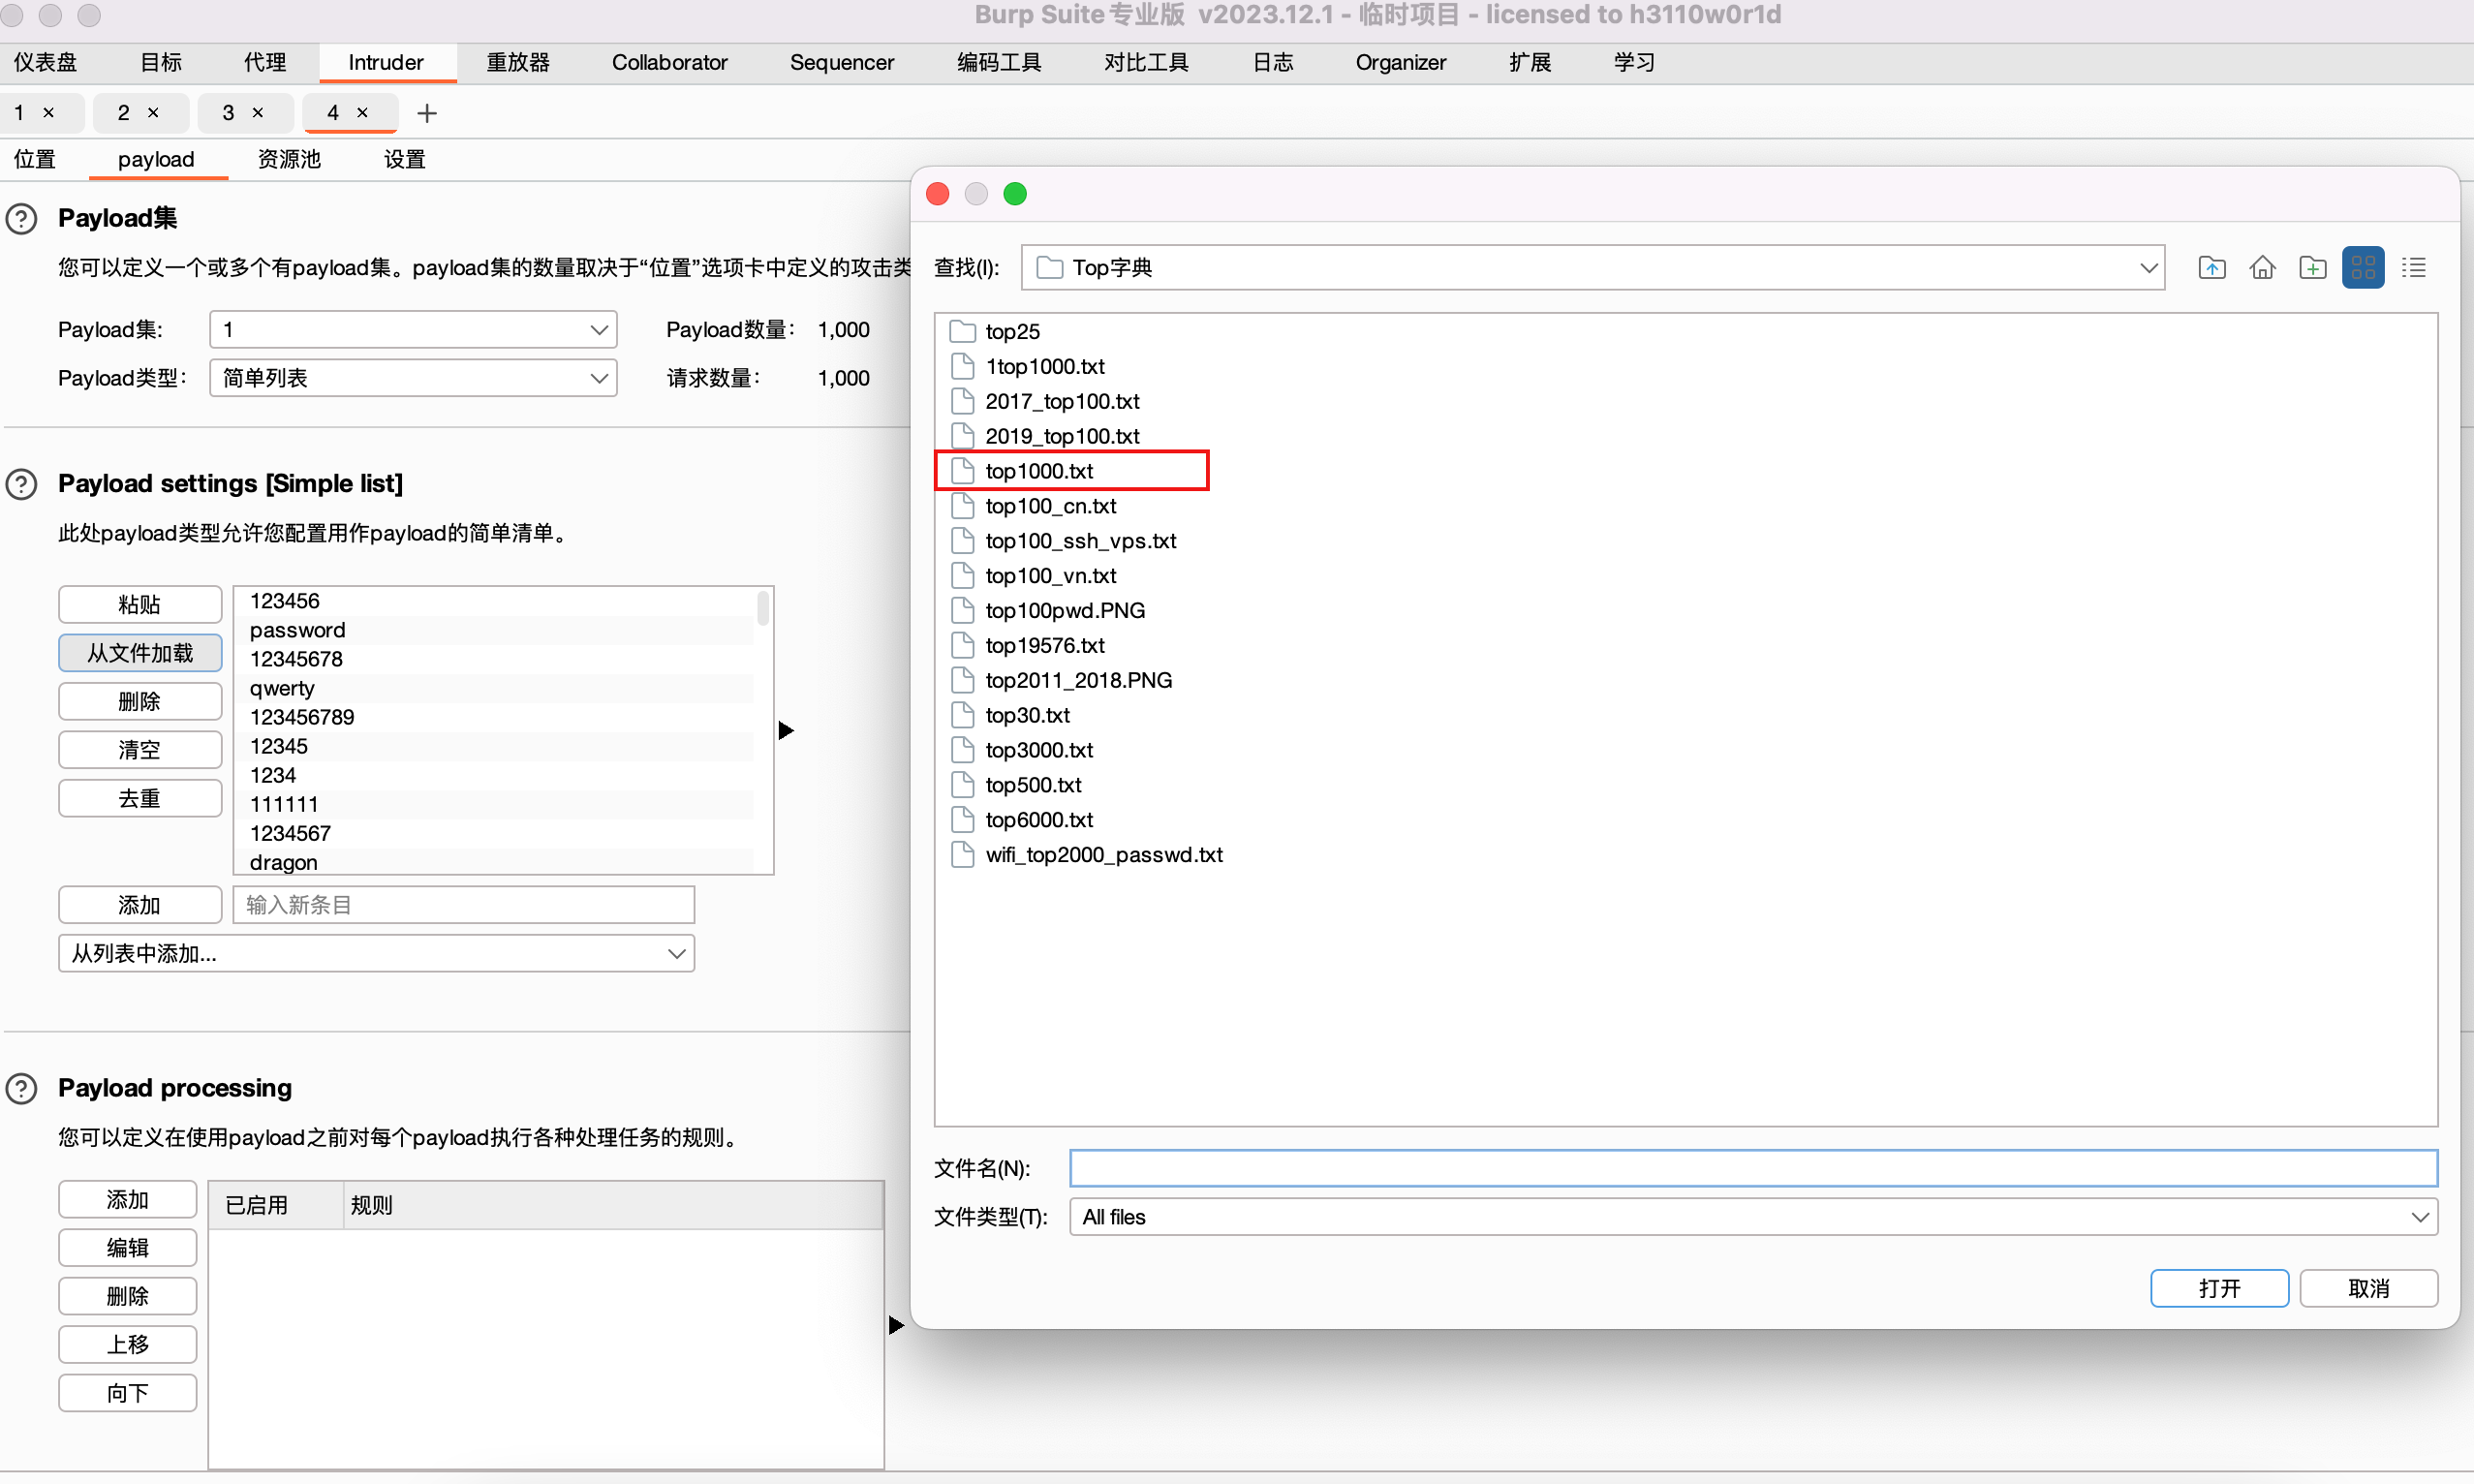Open the Payload集 help icon
This screenshot has width=2474, height=1484.
tap(21, 219)
